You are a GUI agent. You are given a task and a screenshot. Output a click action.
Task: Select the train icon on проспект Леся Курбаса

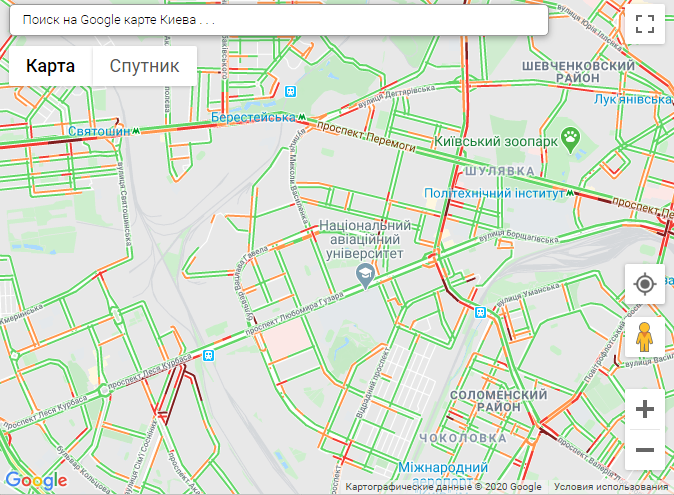208,355
